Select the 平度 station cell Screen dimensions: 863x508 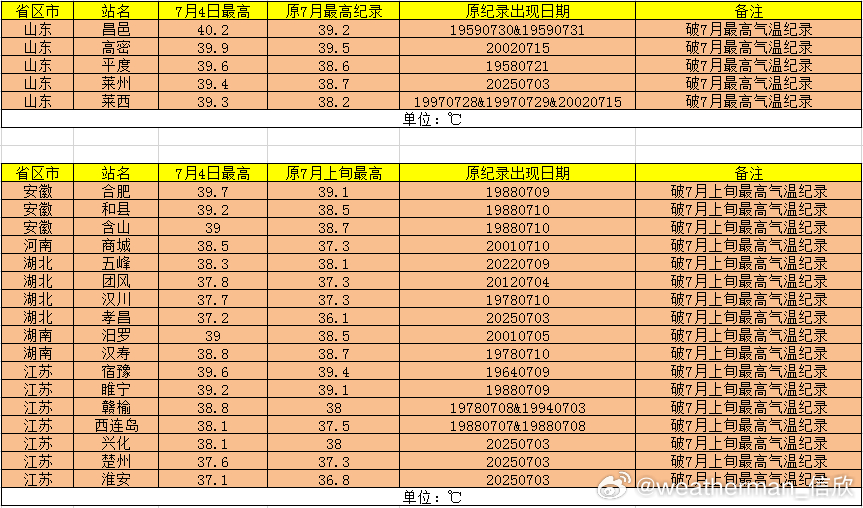point(116,65)
